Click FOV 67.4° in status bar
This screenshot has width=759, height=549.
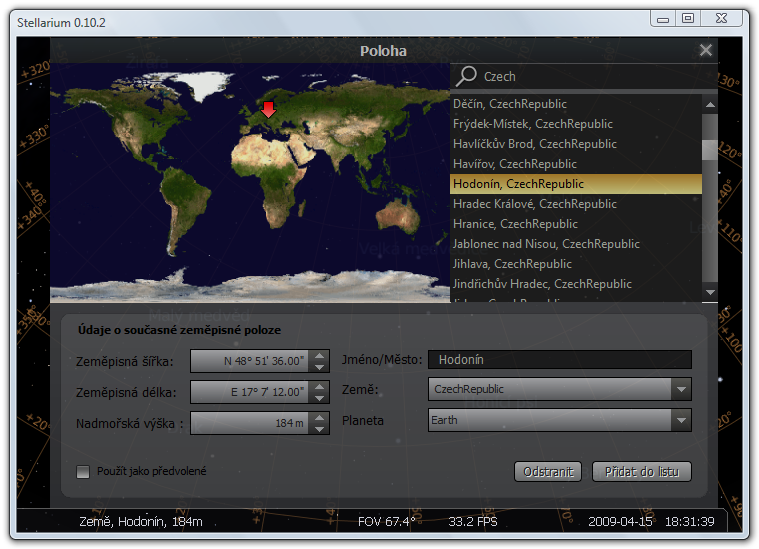click(x=386, y=521)
